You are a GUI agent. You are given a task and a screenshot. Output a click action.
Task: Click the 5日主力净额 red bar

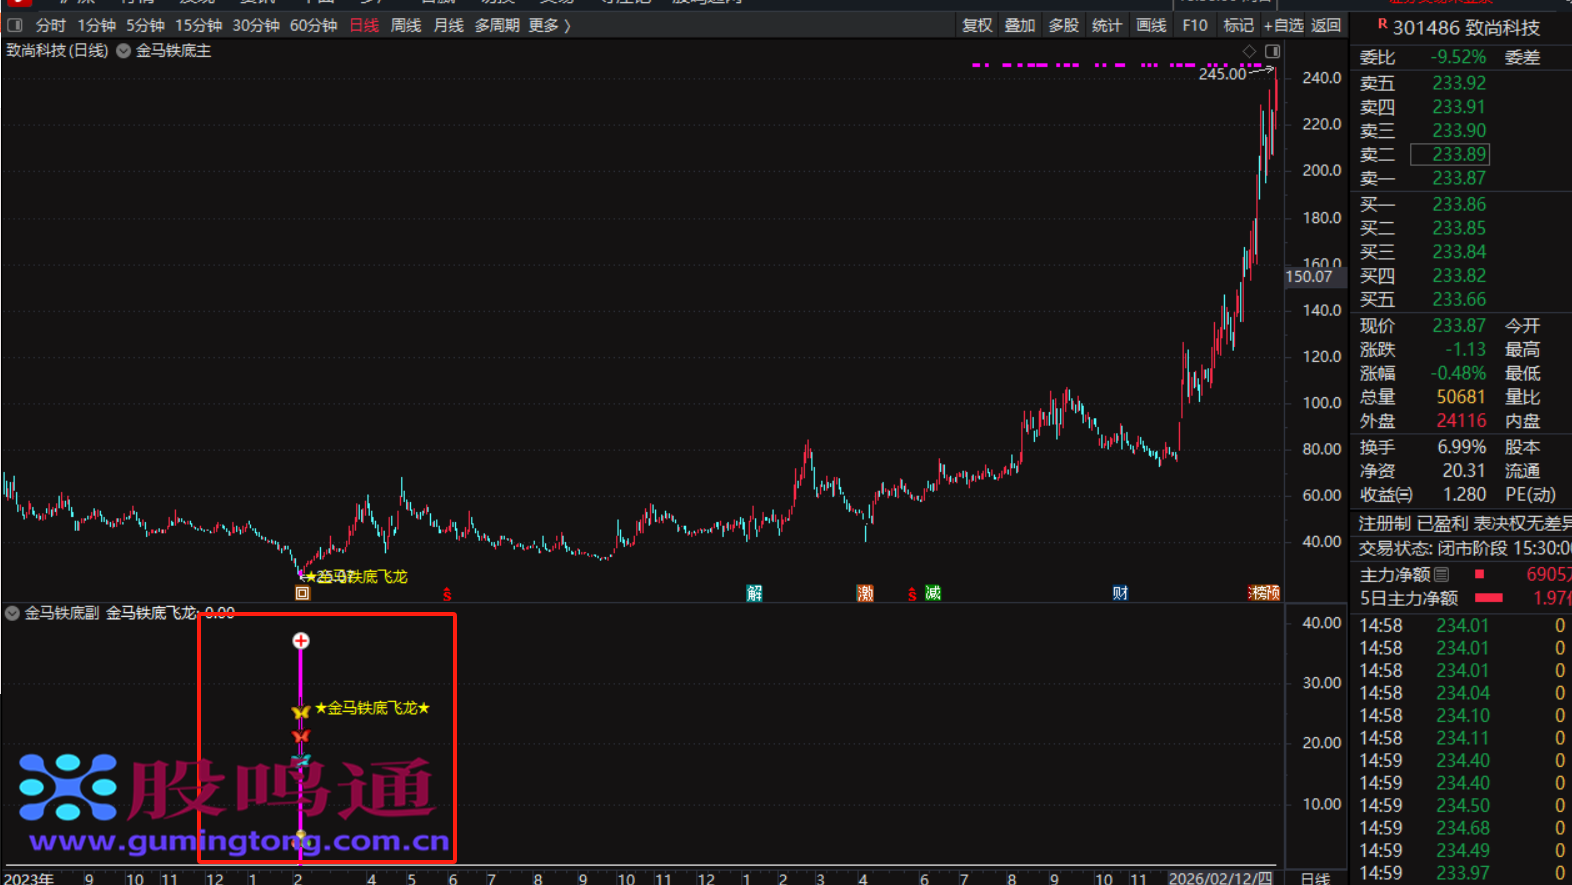(x=1489, y=598)
